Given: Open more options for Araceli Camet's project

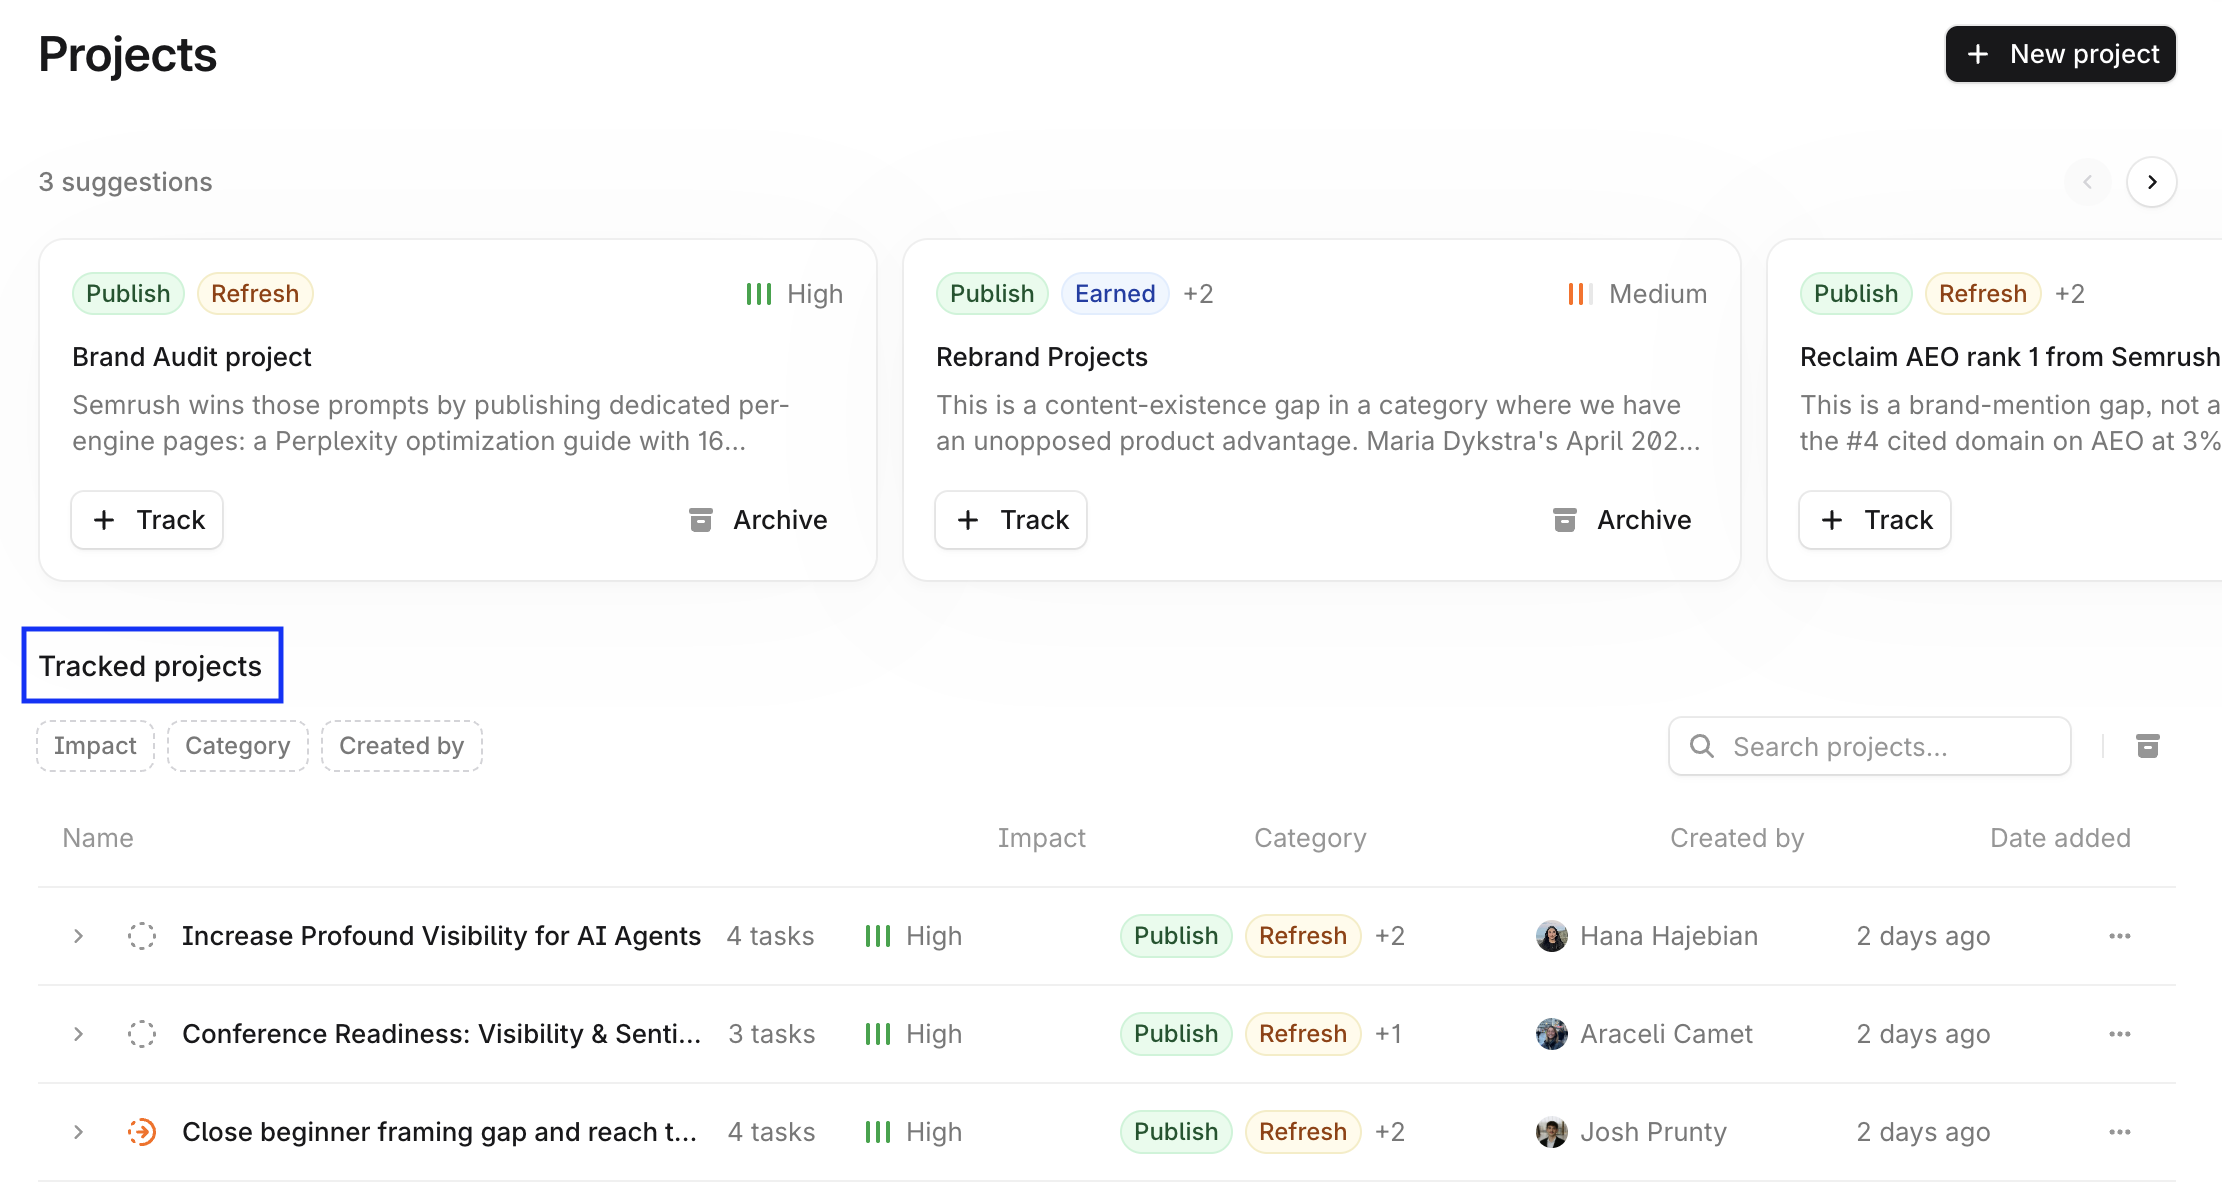Looking at the screenshot, I should [2120, 1034].
